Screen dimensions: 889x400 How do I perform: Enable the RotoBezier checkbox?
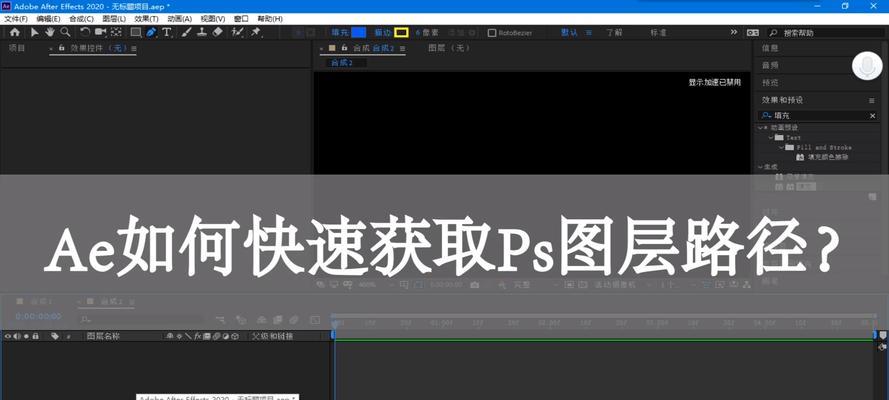tap(492, 33)
